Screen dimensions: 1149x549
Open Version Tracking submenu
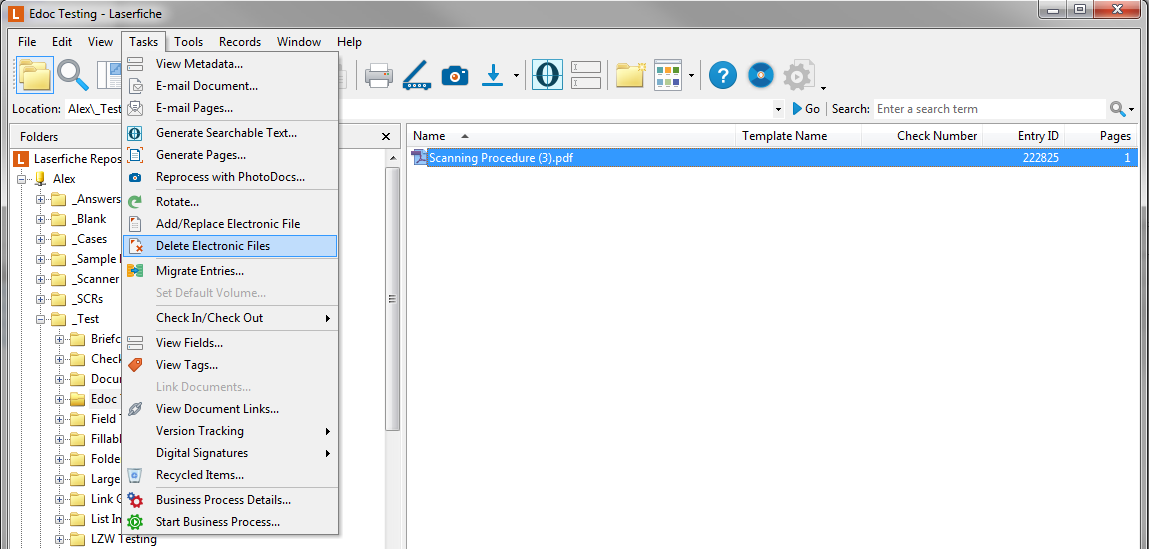tap(230, 431)
